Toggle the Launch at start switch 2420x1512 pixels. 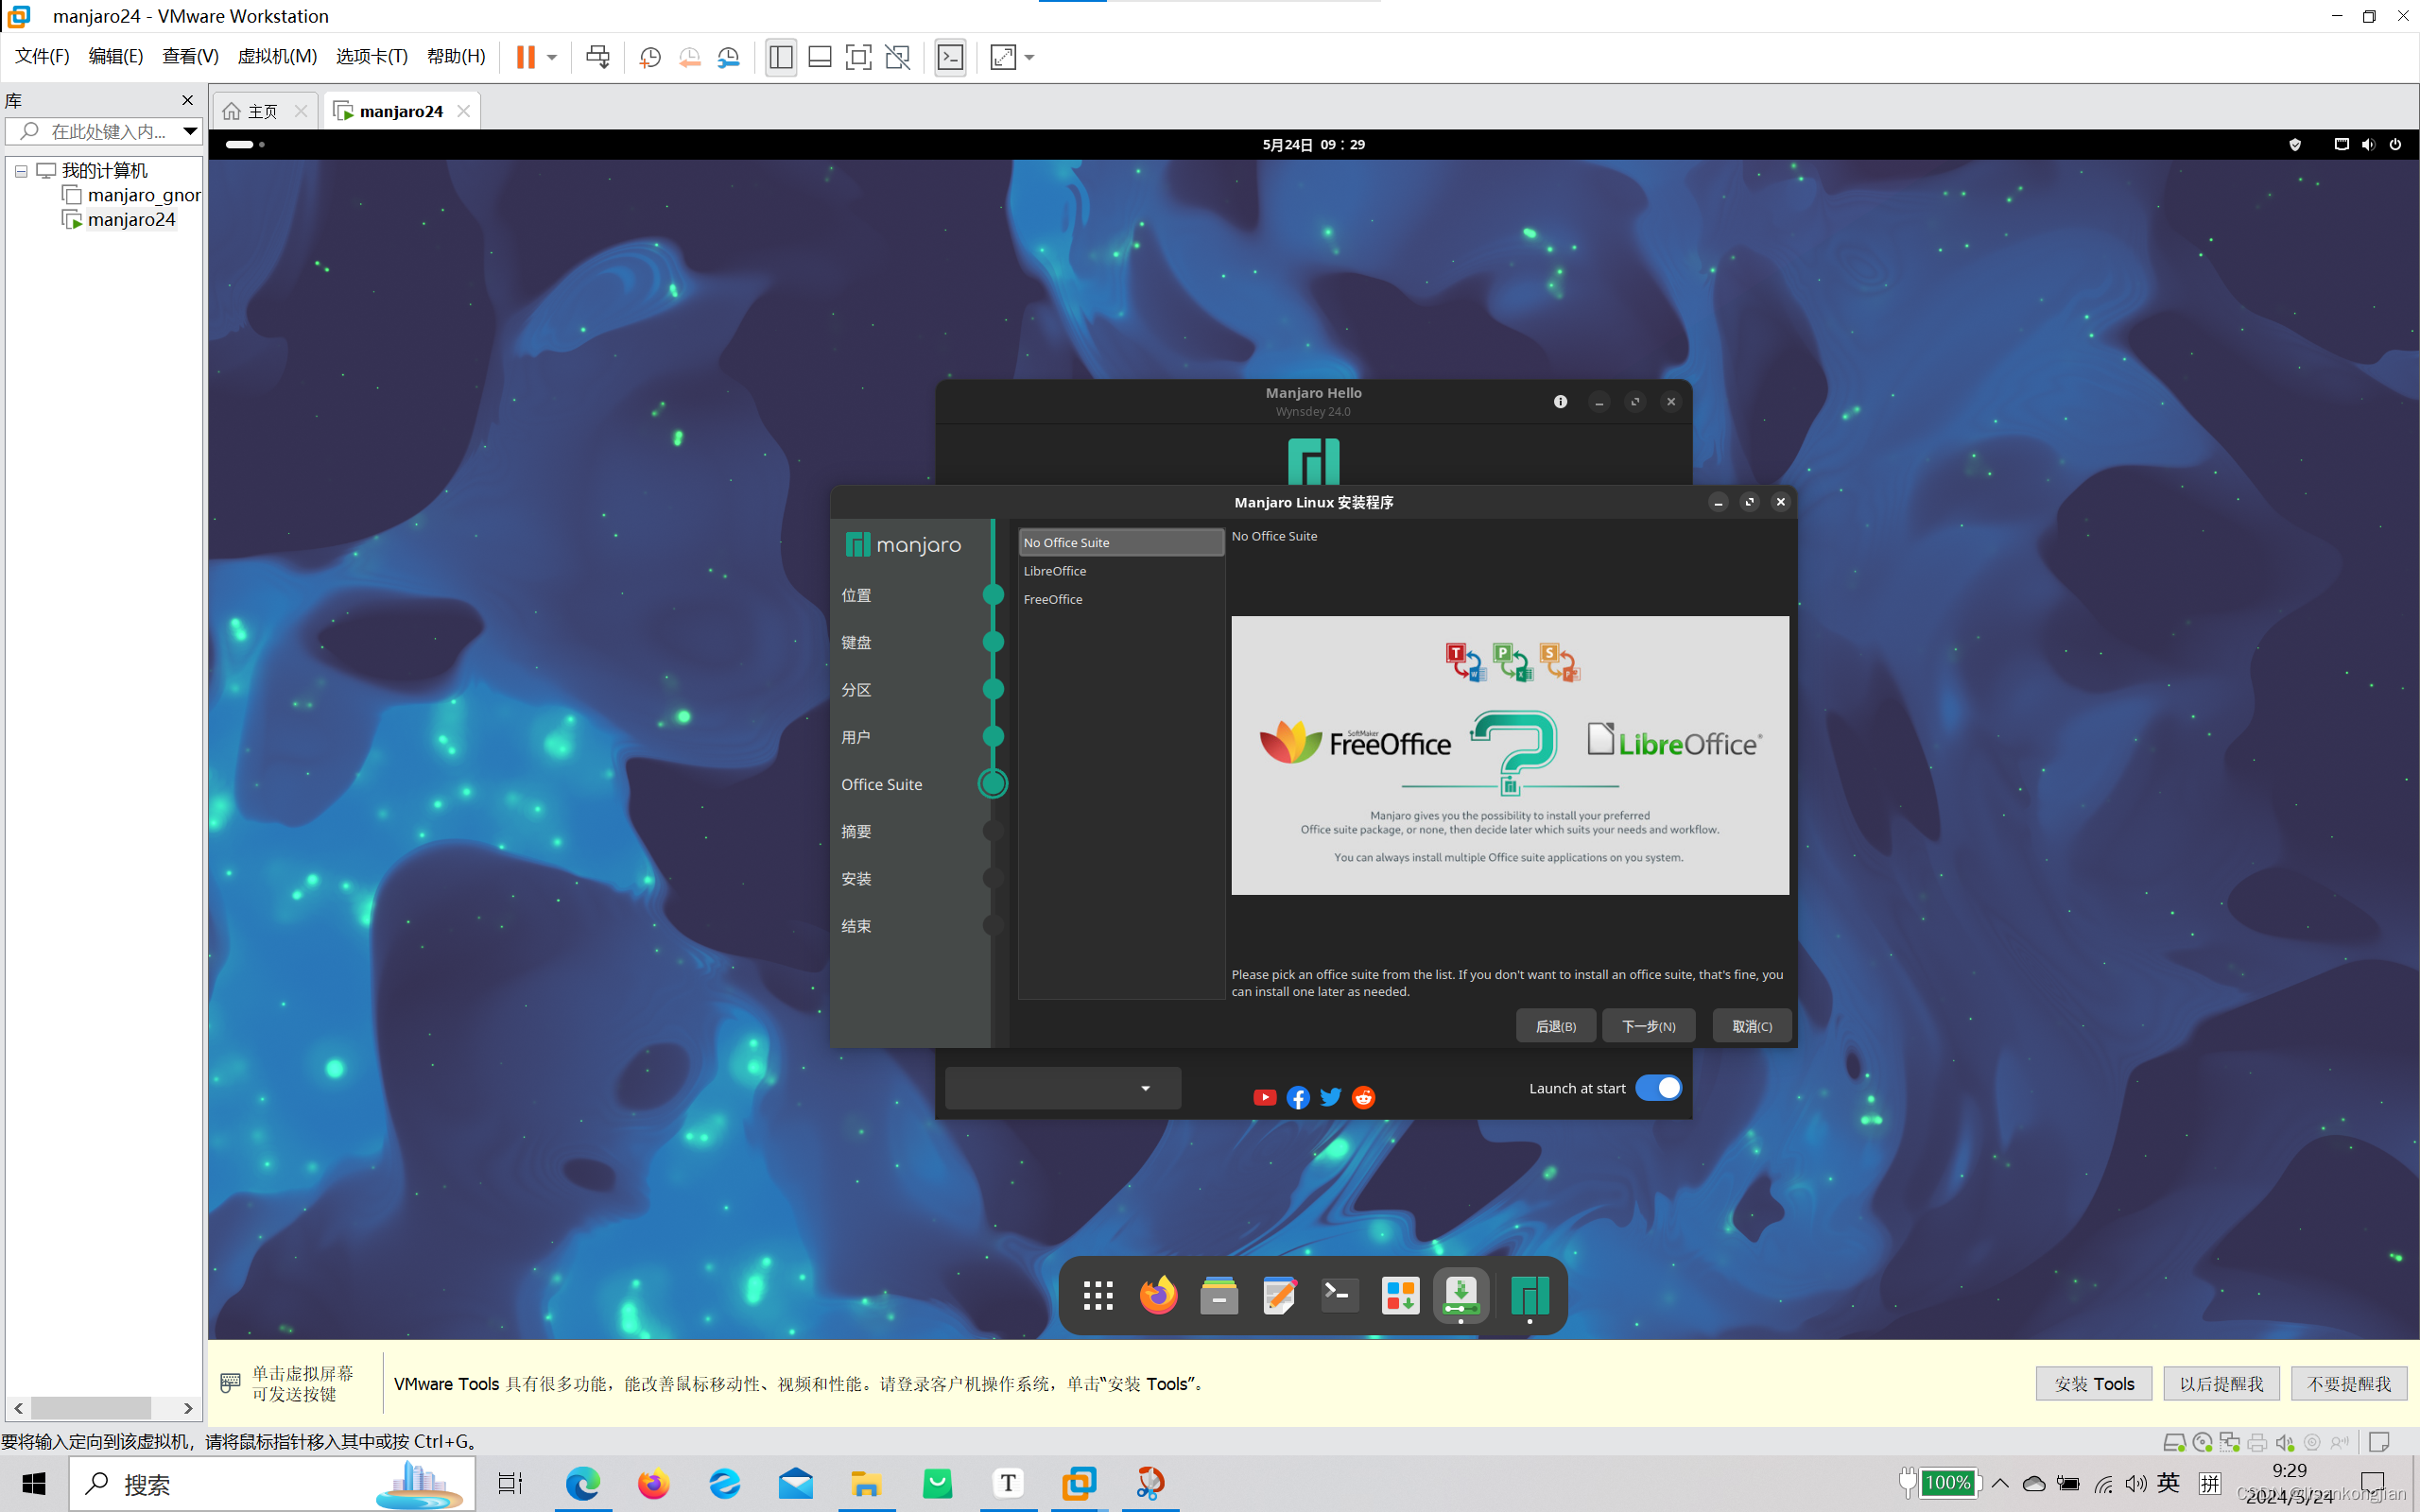click(x=1658, y=1088)
